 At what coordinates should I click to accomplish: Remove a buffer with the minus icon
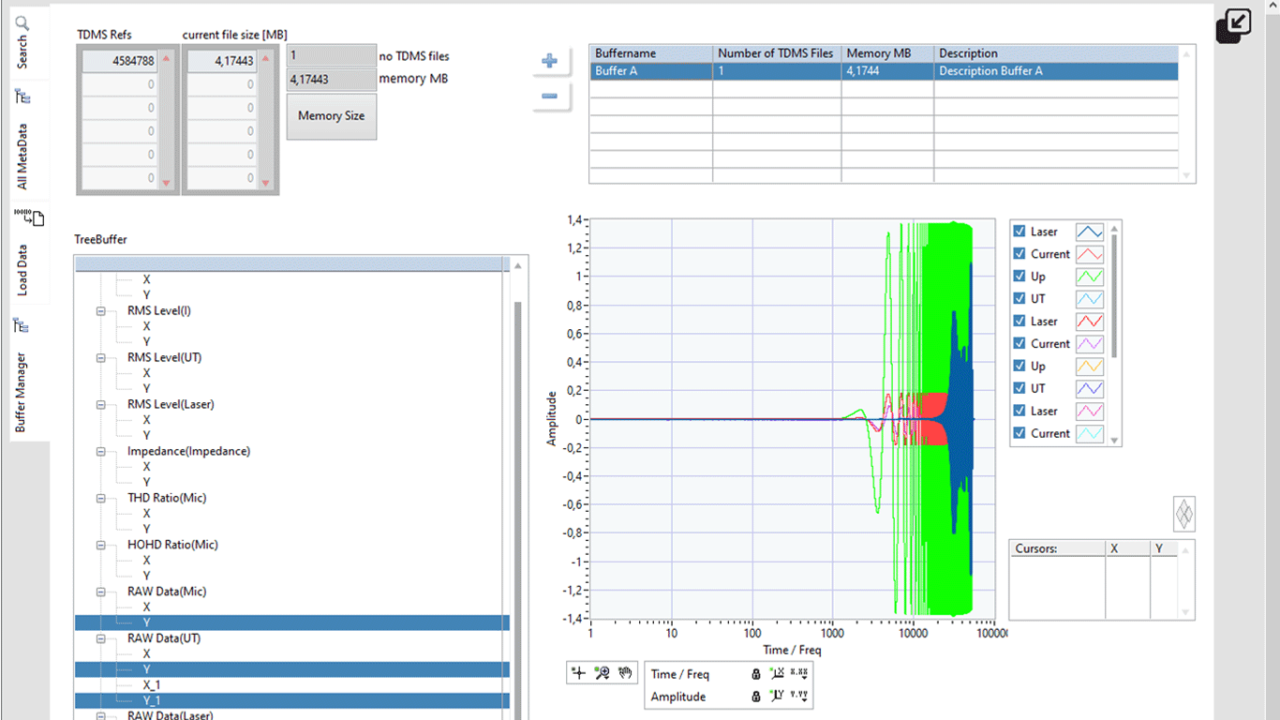(x=549, y=96)
